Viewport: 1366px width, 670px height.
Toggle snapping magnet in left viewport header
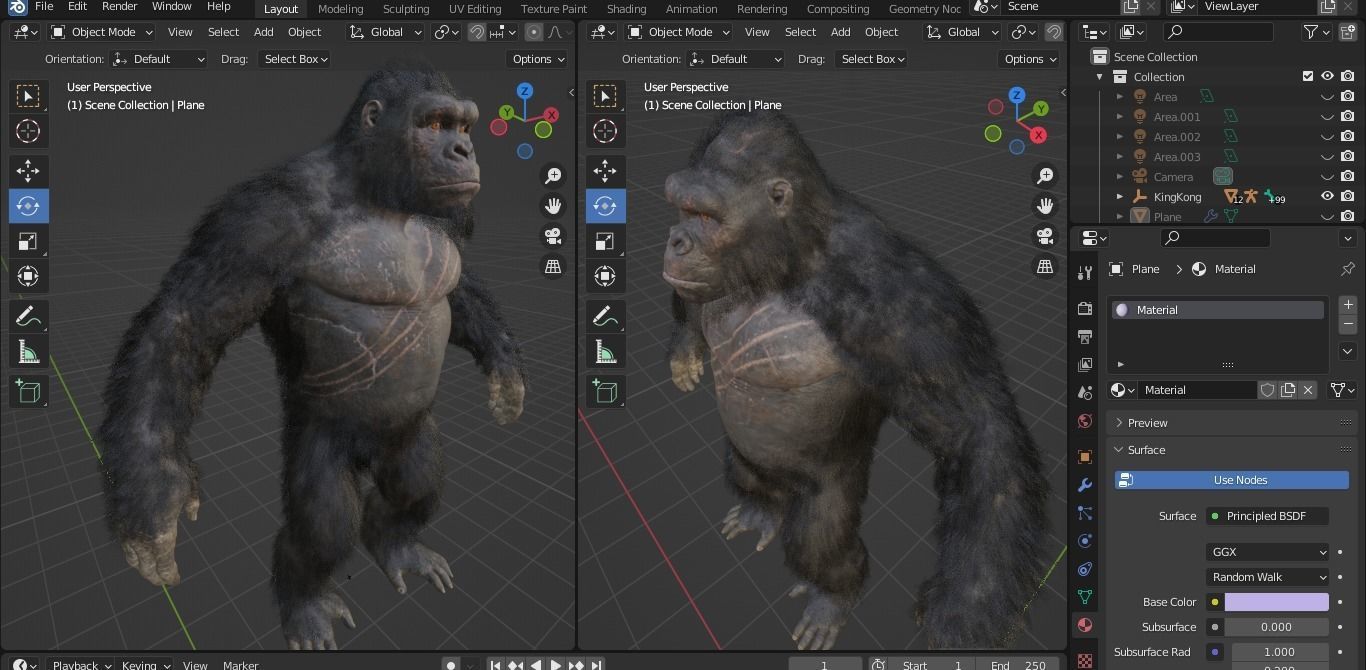coord(477,32)
